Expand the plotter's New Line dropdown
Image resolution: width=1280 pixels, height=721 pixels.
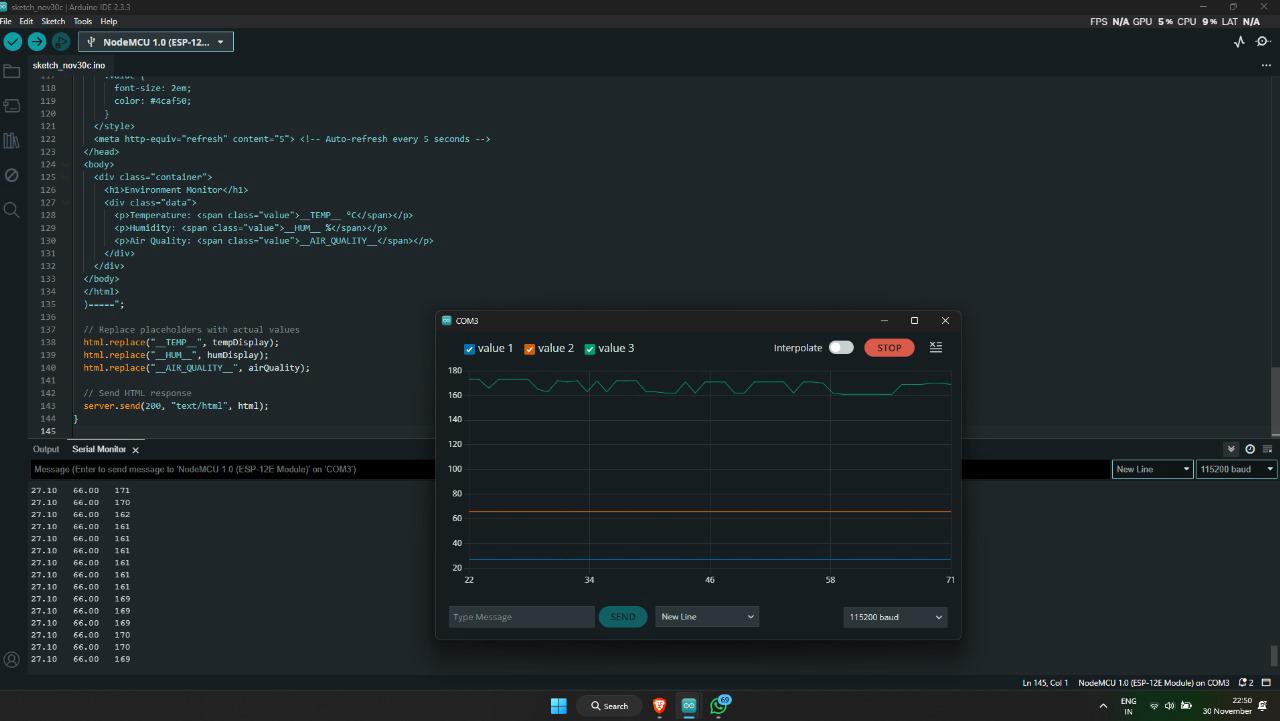point(707,617)
